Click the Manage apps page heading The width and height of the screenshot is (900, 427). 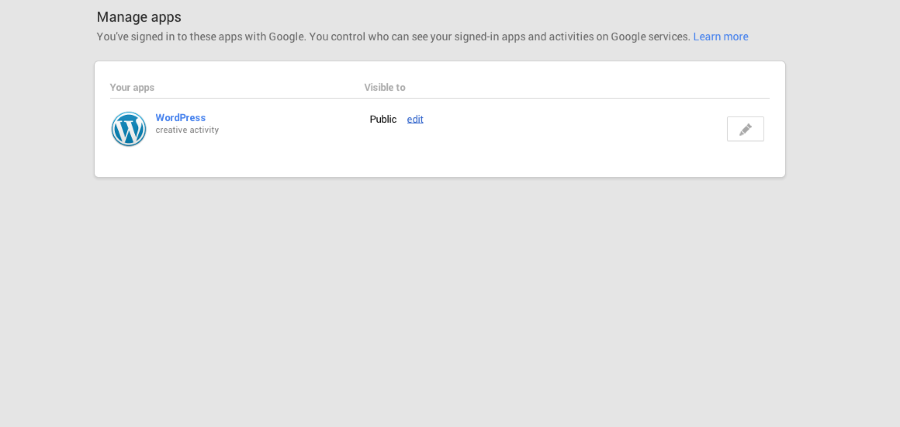[x=139, y=17]
